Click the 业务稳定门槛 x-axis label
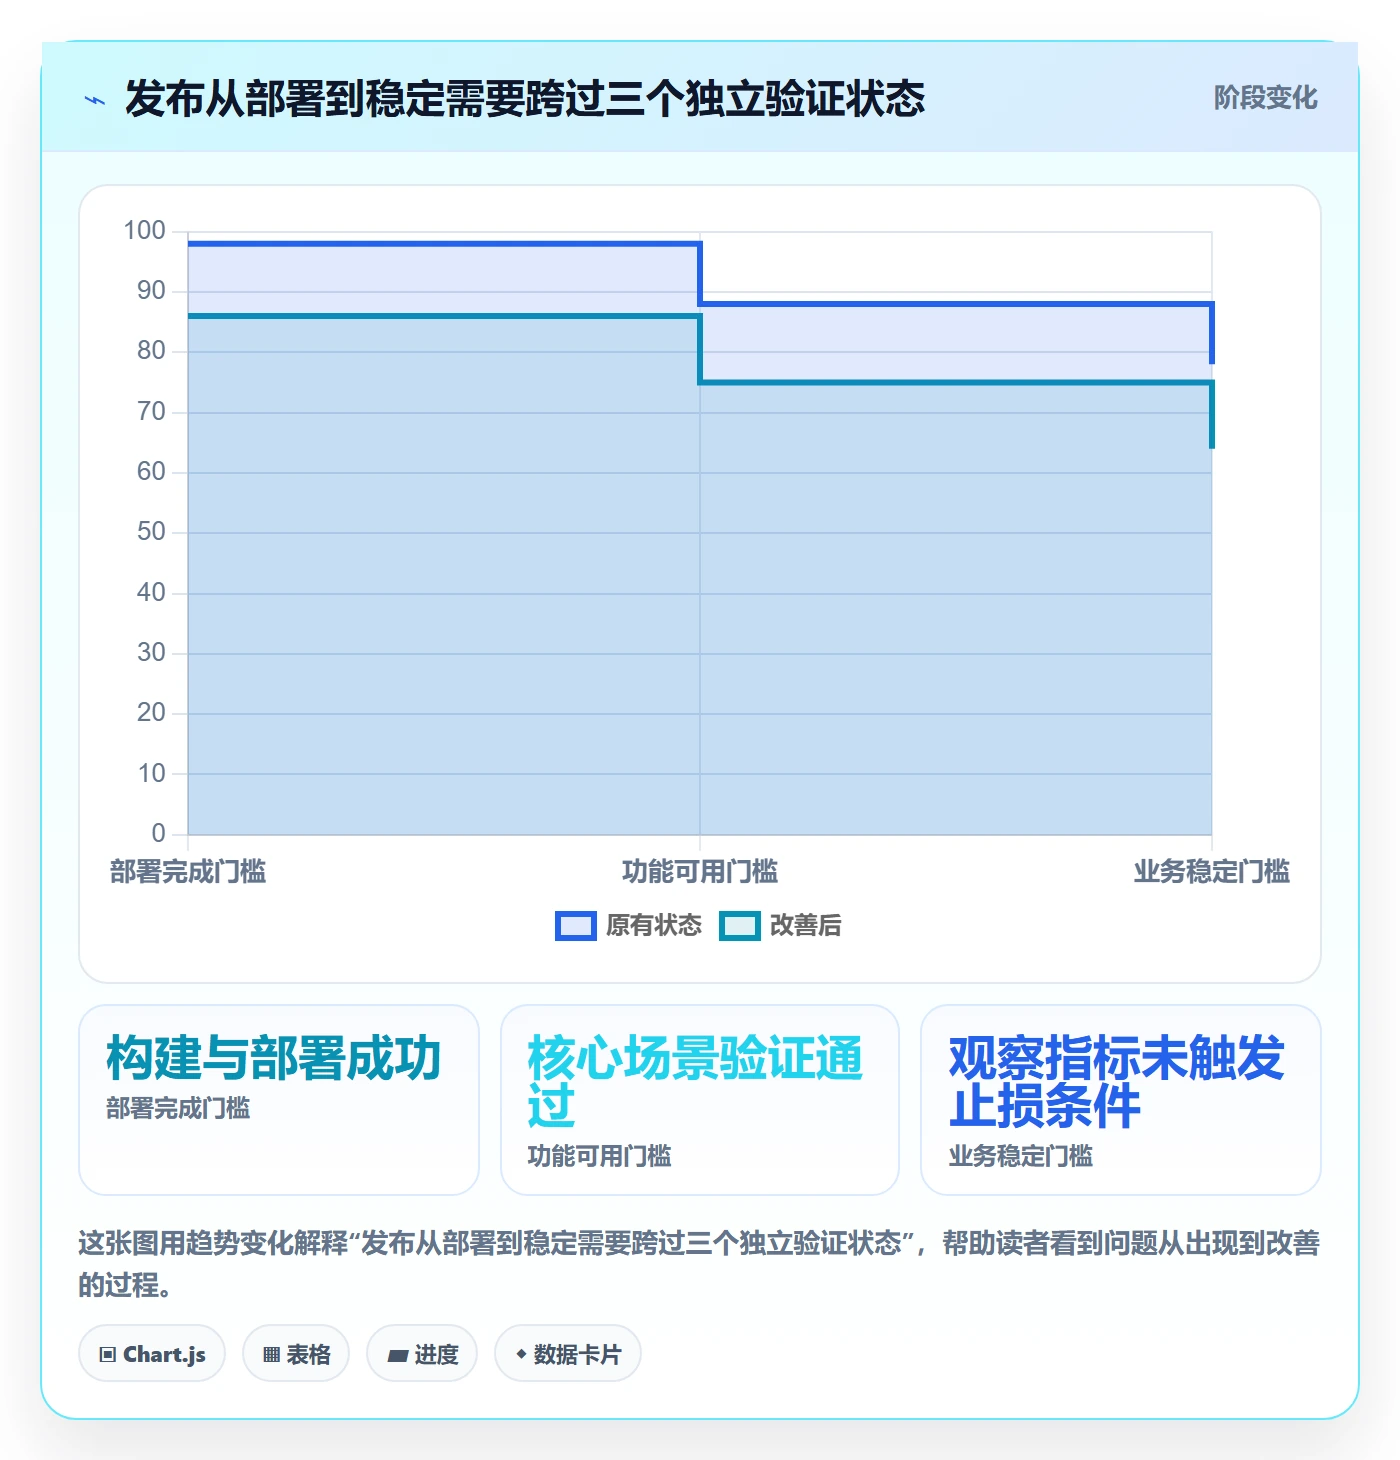The height and width of the screenshot is (1460, 1400). [x=1212, y=872]
